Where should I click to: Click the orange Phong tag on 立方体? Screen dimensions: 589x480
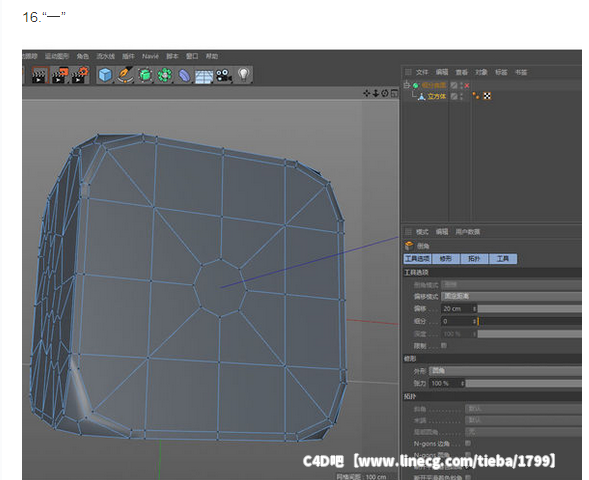[x=476, y=96]
